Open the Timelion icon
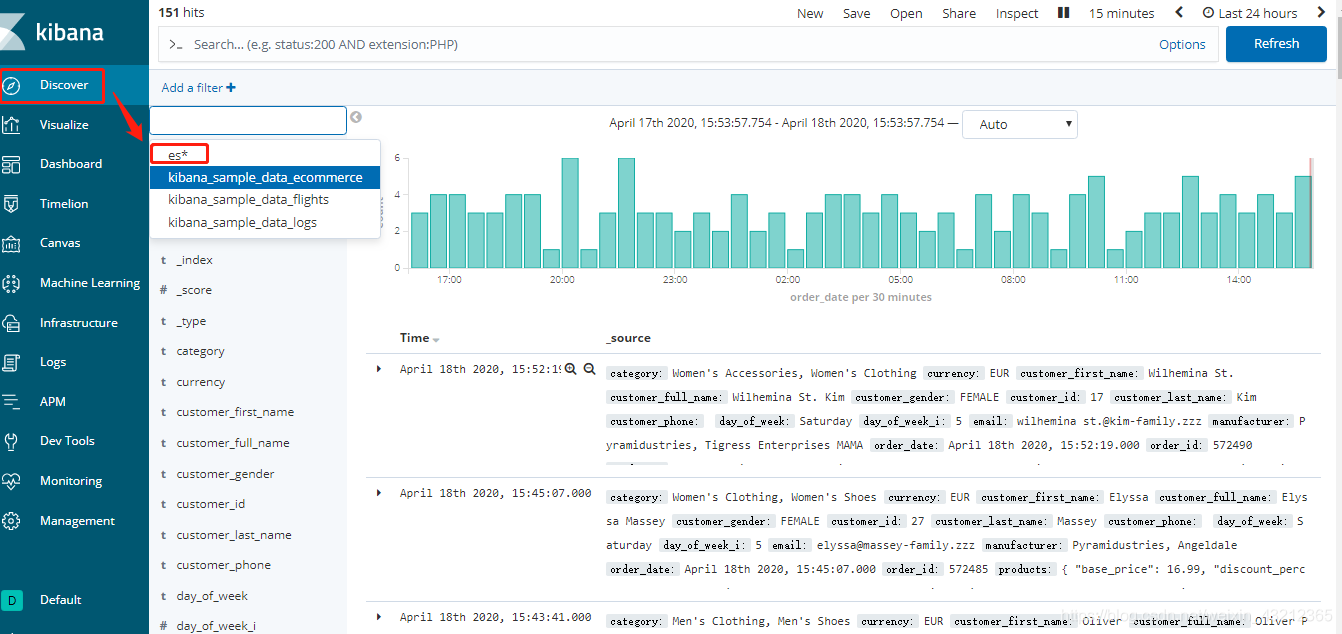Image resolution: width=1342 pixels, height=634 pixels. tap(12, 204)
